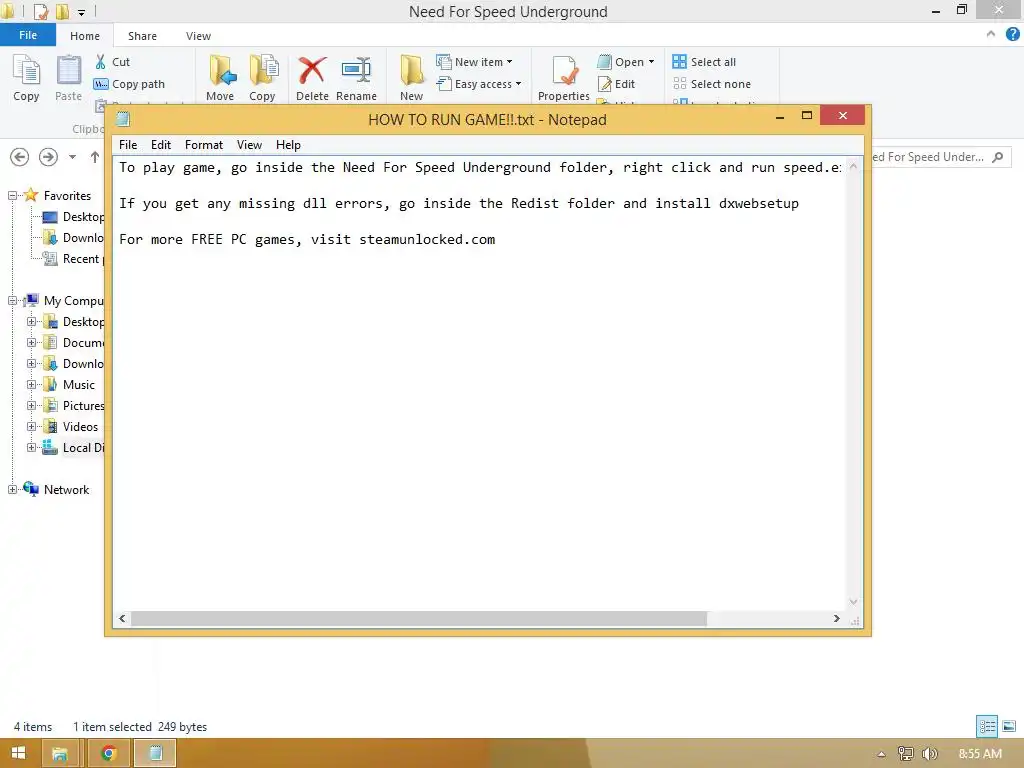Select Videos in the navigation tree
Screen dimensions: 1024x768
click(80, 426)
